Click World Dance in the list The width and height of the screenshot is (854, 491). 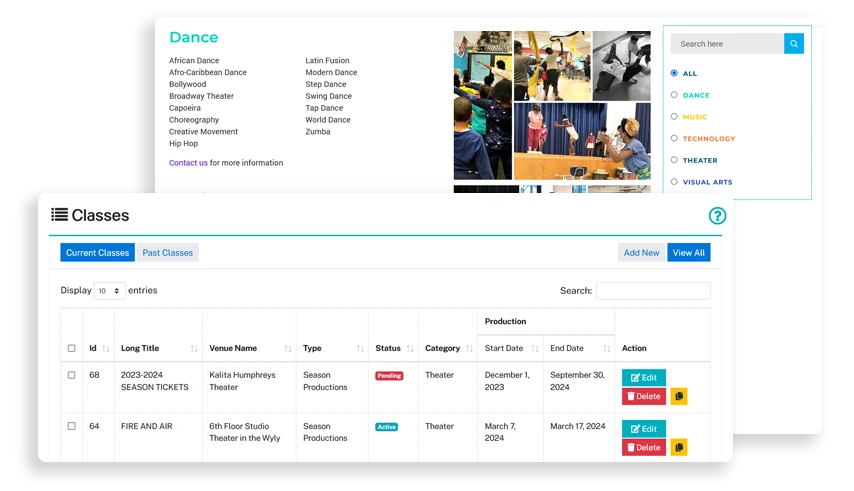pos(328,120)
